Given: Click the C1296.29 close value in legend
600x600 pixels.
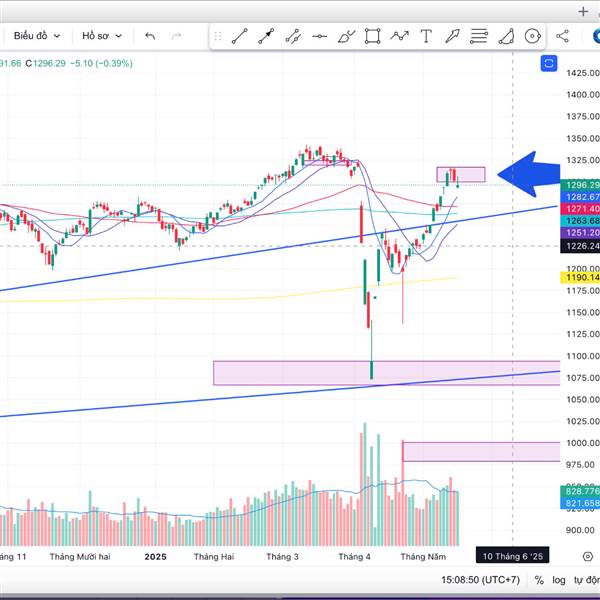Looking at the screenshot, I should coord(46,63).
